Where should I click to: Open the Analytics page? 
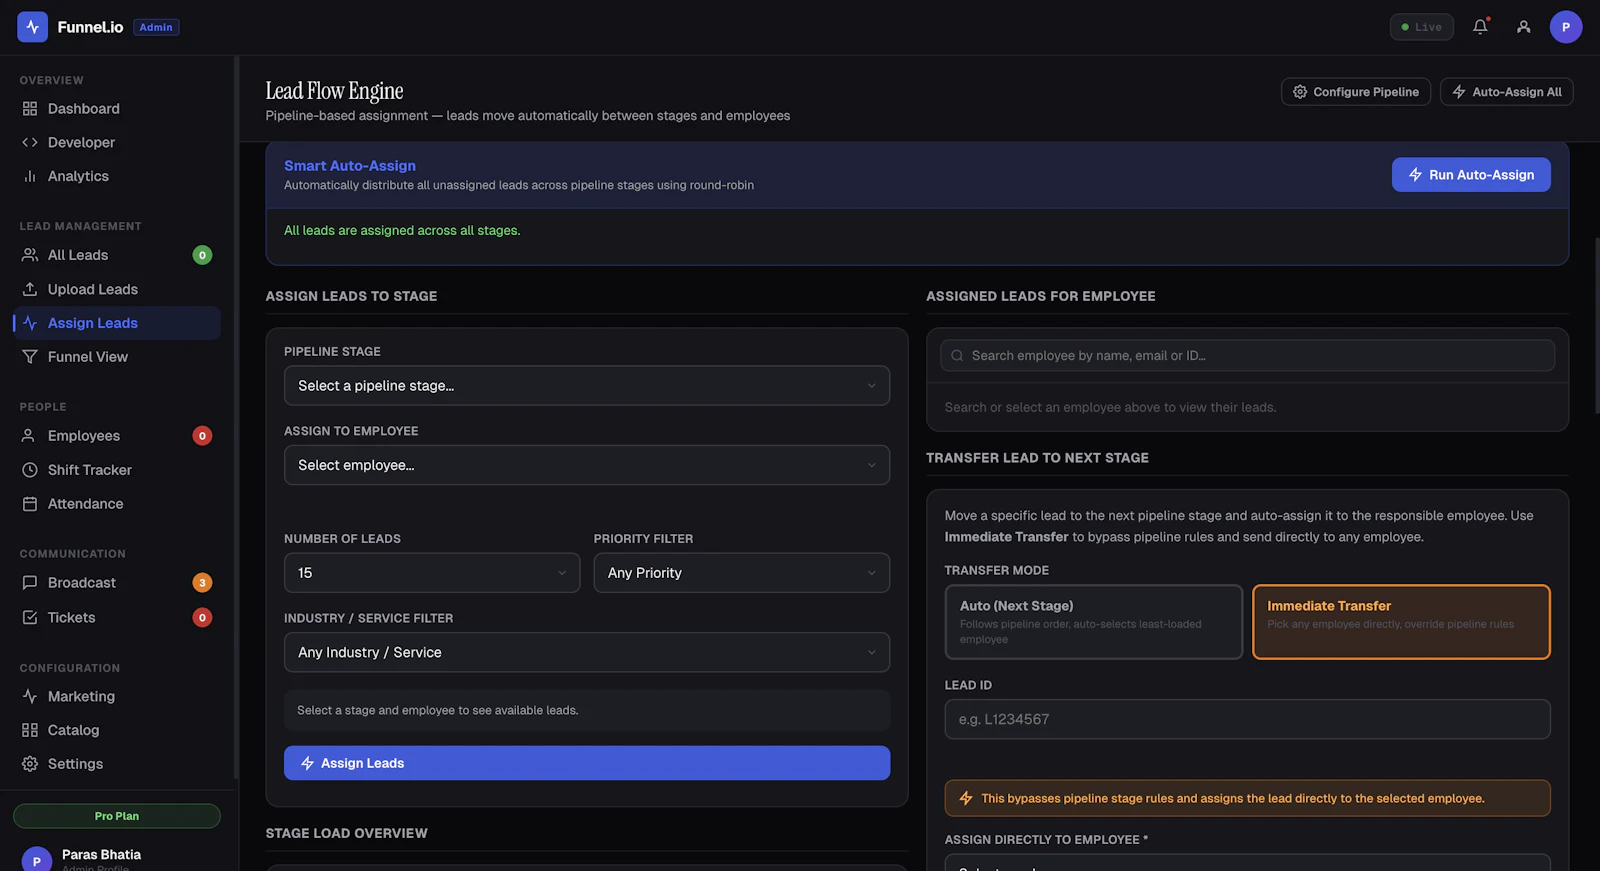pyautogui.click(x=117, y=176)
